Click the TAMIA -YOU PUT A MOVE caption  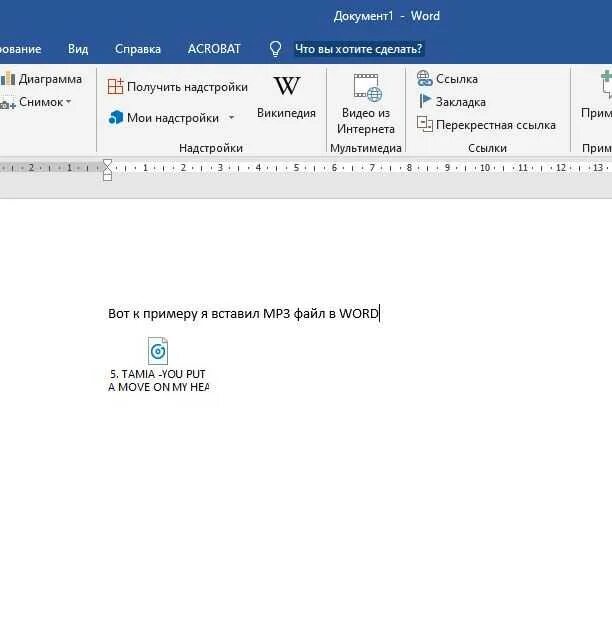[158, 381]
